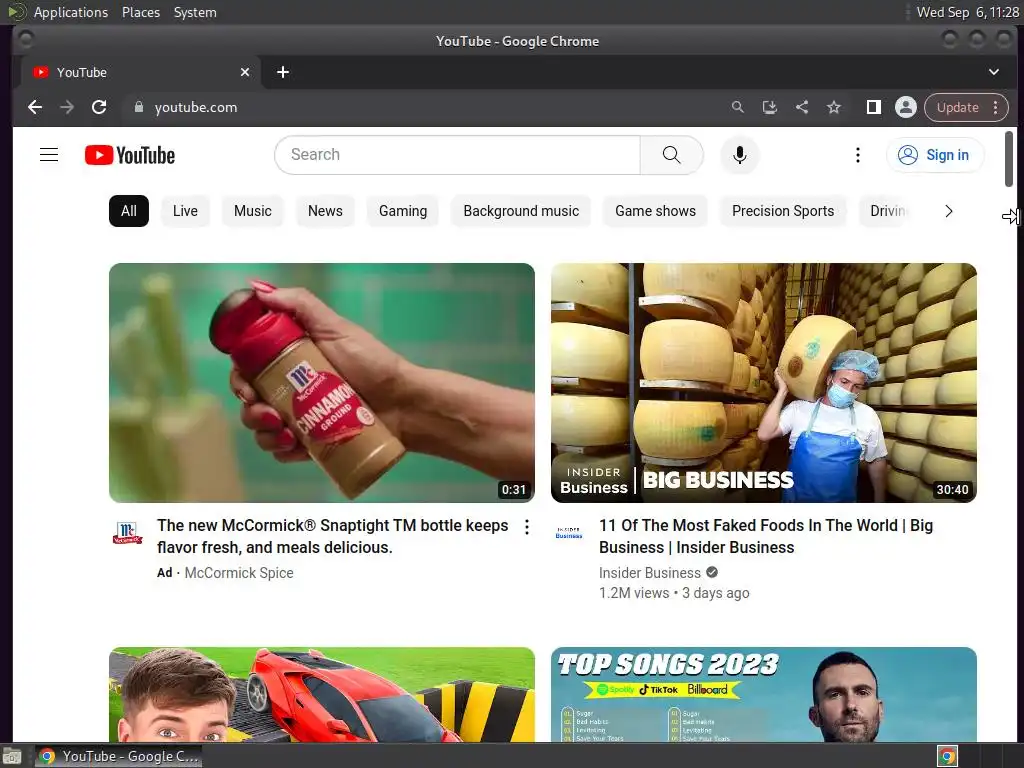Click "1.2M views • 3 days ago" text
1024x768 pixels.
pos(674,593)
